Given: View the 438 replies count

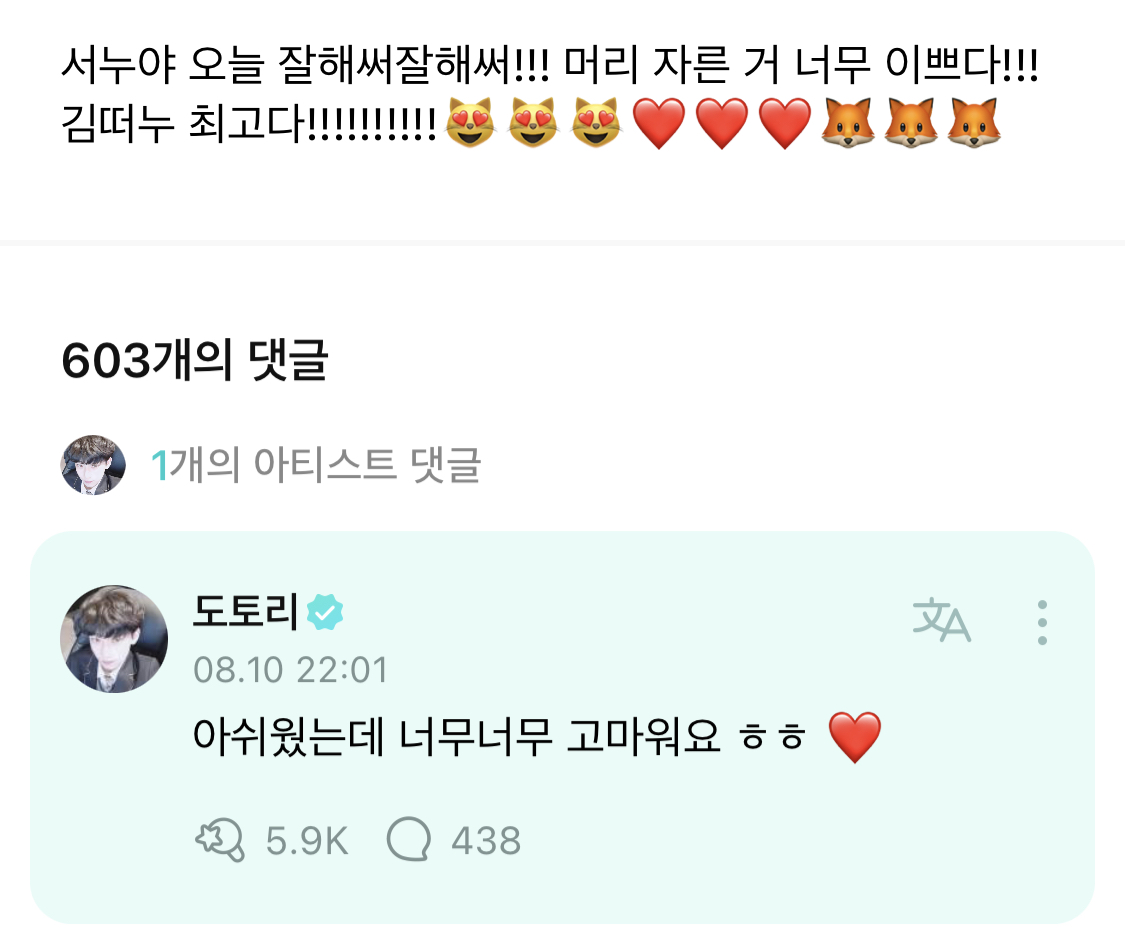Looking at the screenshot, I should click(486, 841).
